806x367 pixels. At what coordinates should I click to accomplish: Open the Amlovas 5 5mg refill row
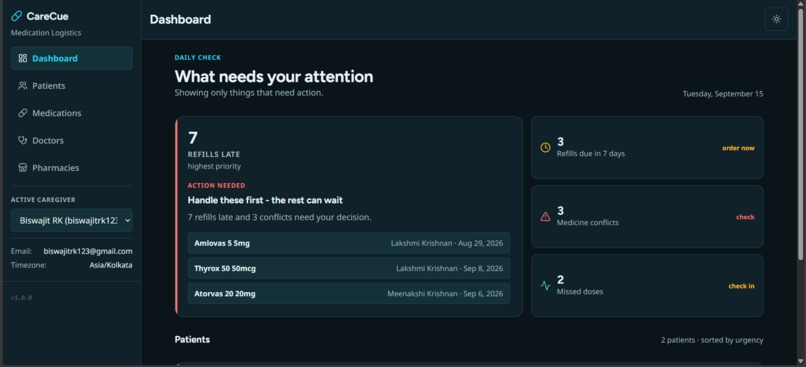349,243
